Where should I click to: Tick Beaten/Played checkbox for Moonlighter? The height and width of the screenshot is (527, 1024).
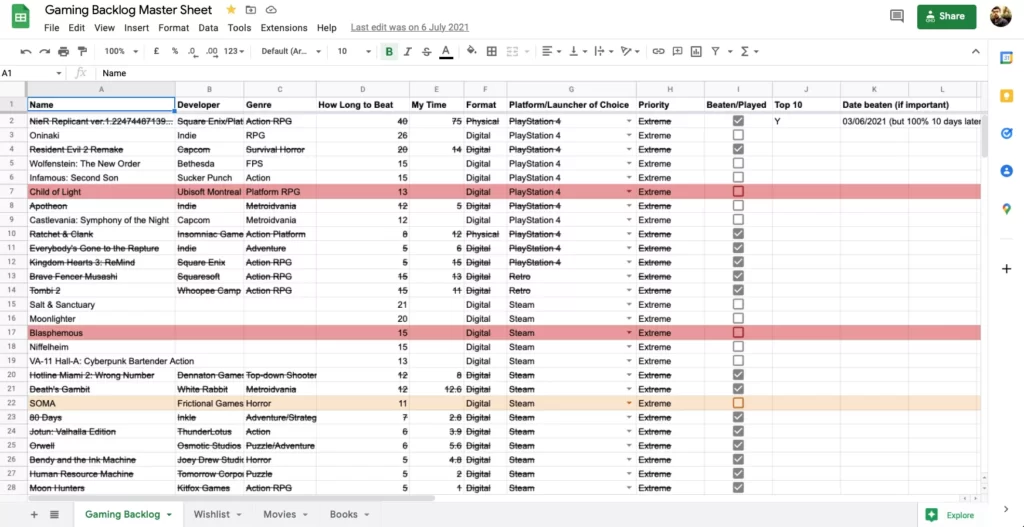pyautogui.click(x=738, y=319)
